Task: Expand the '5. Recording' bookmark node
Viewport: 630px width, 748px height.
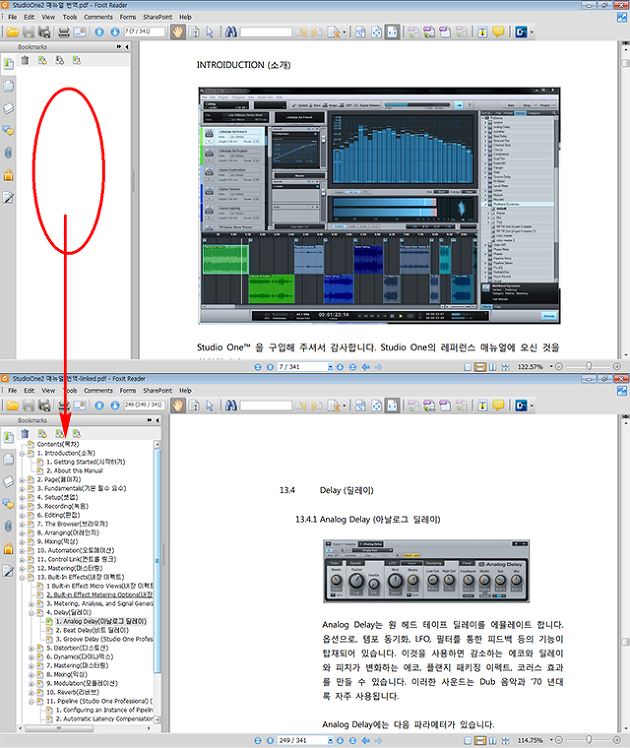Action: click(22, 507)
